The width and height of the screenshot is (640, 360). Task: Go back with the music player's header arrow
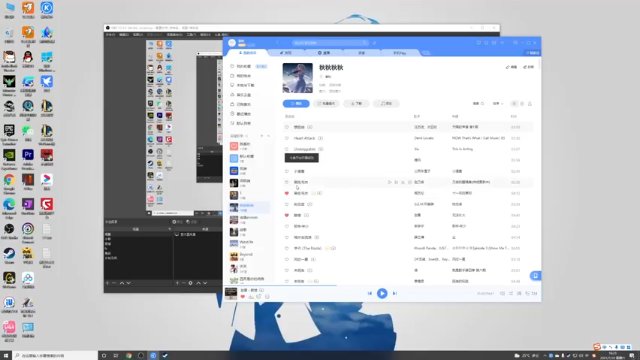tap(278, 42)
